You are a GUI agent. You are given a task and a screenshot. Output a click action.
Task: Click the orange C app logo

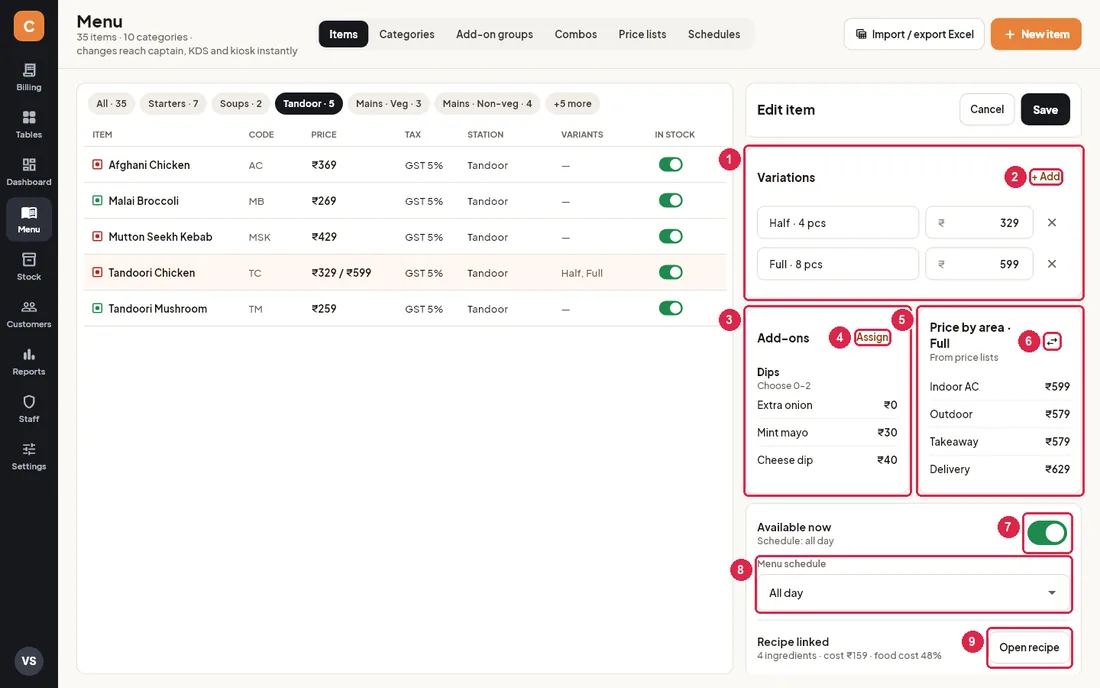pos(29,26)
